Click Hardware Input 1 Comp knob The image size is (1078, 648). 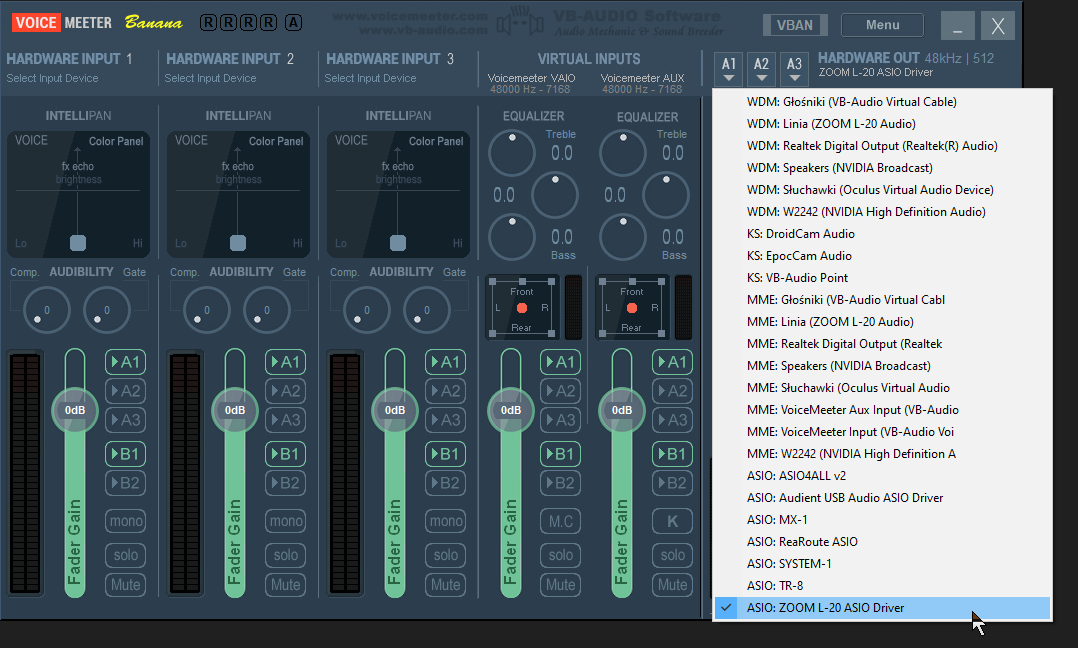[x=47, y=310]
